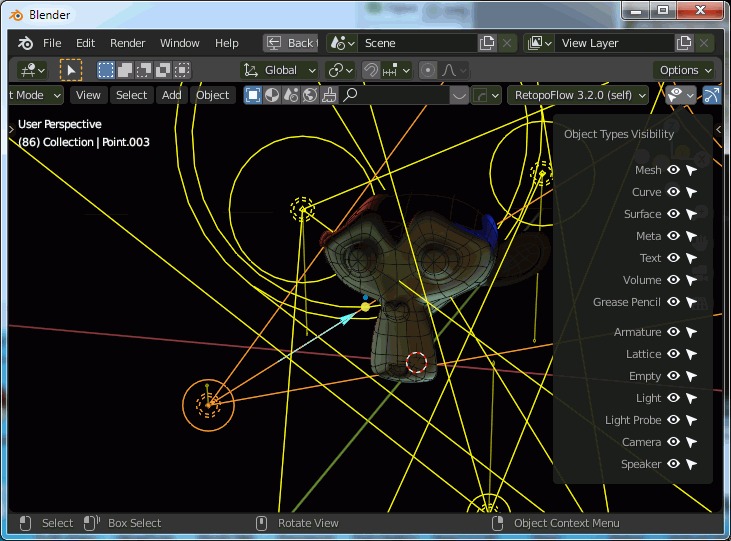
Task: Click the Back to Previous button
Action: pos(291,43)
